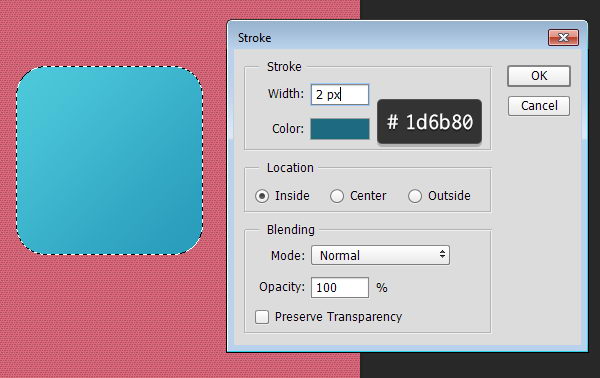Click the Outside label text
The width and height of the screenshot is (600, 378).
coord(449,196)
